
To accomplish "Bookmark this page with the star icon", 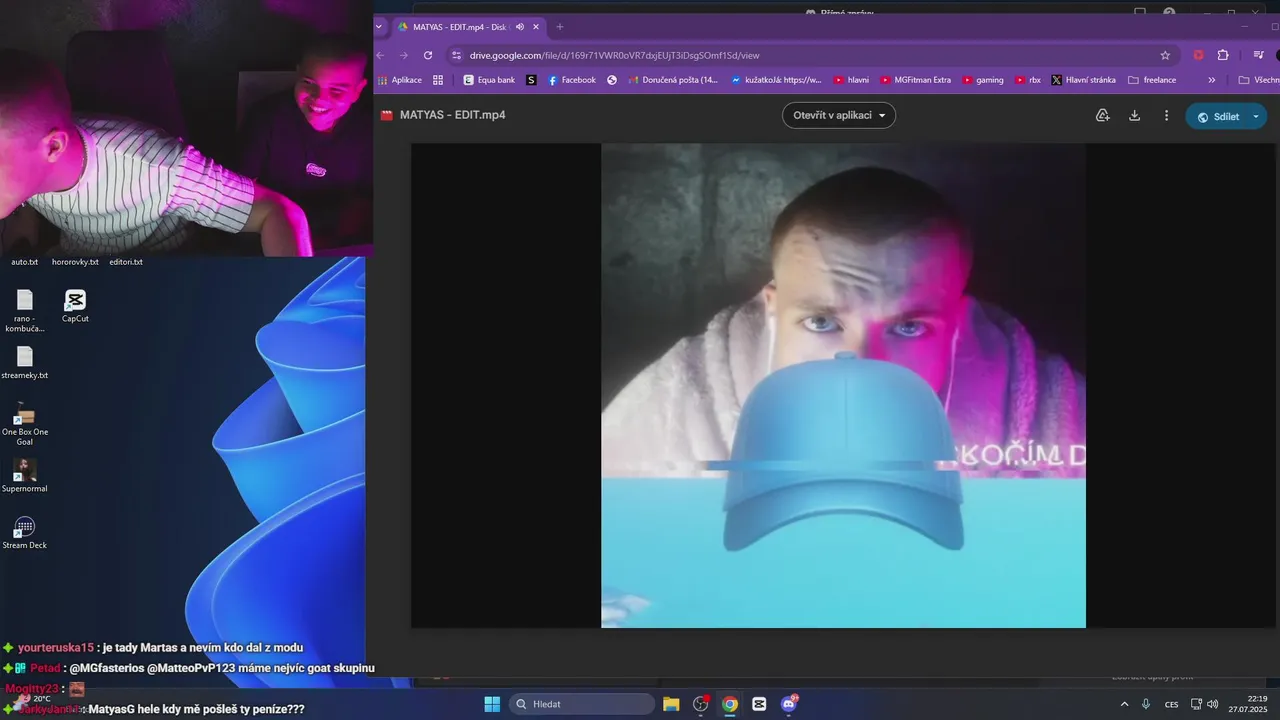I will [x=1165, y=55].
